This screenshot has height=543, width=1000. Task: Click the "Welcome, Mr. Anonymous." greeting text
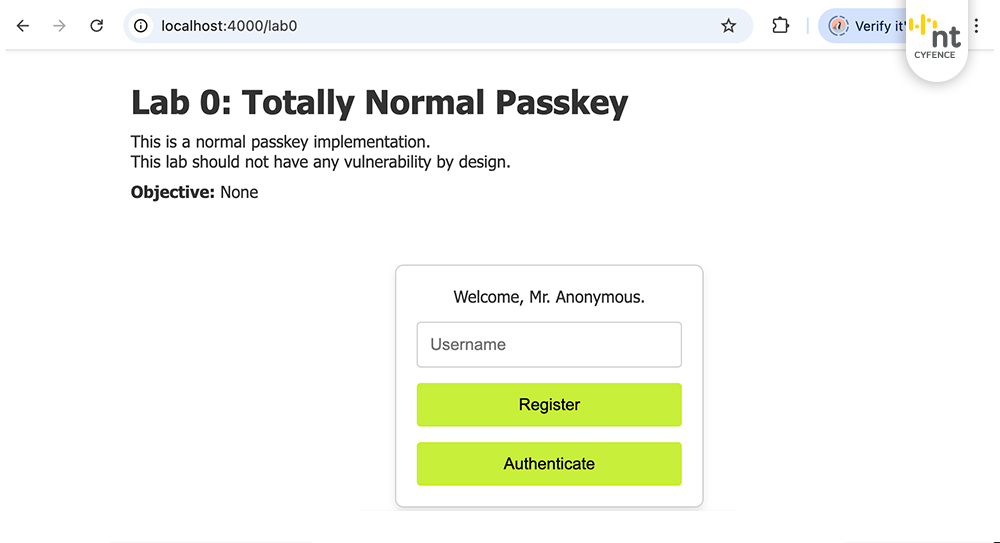click(549, 297)
